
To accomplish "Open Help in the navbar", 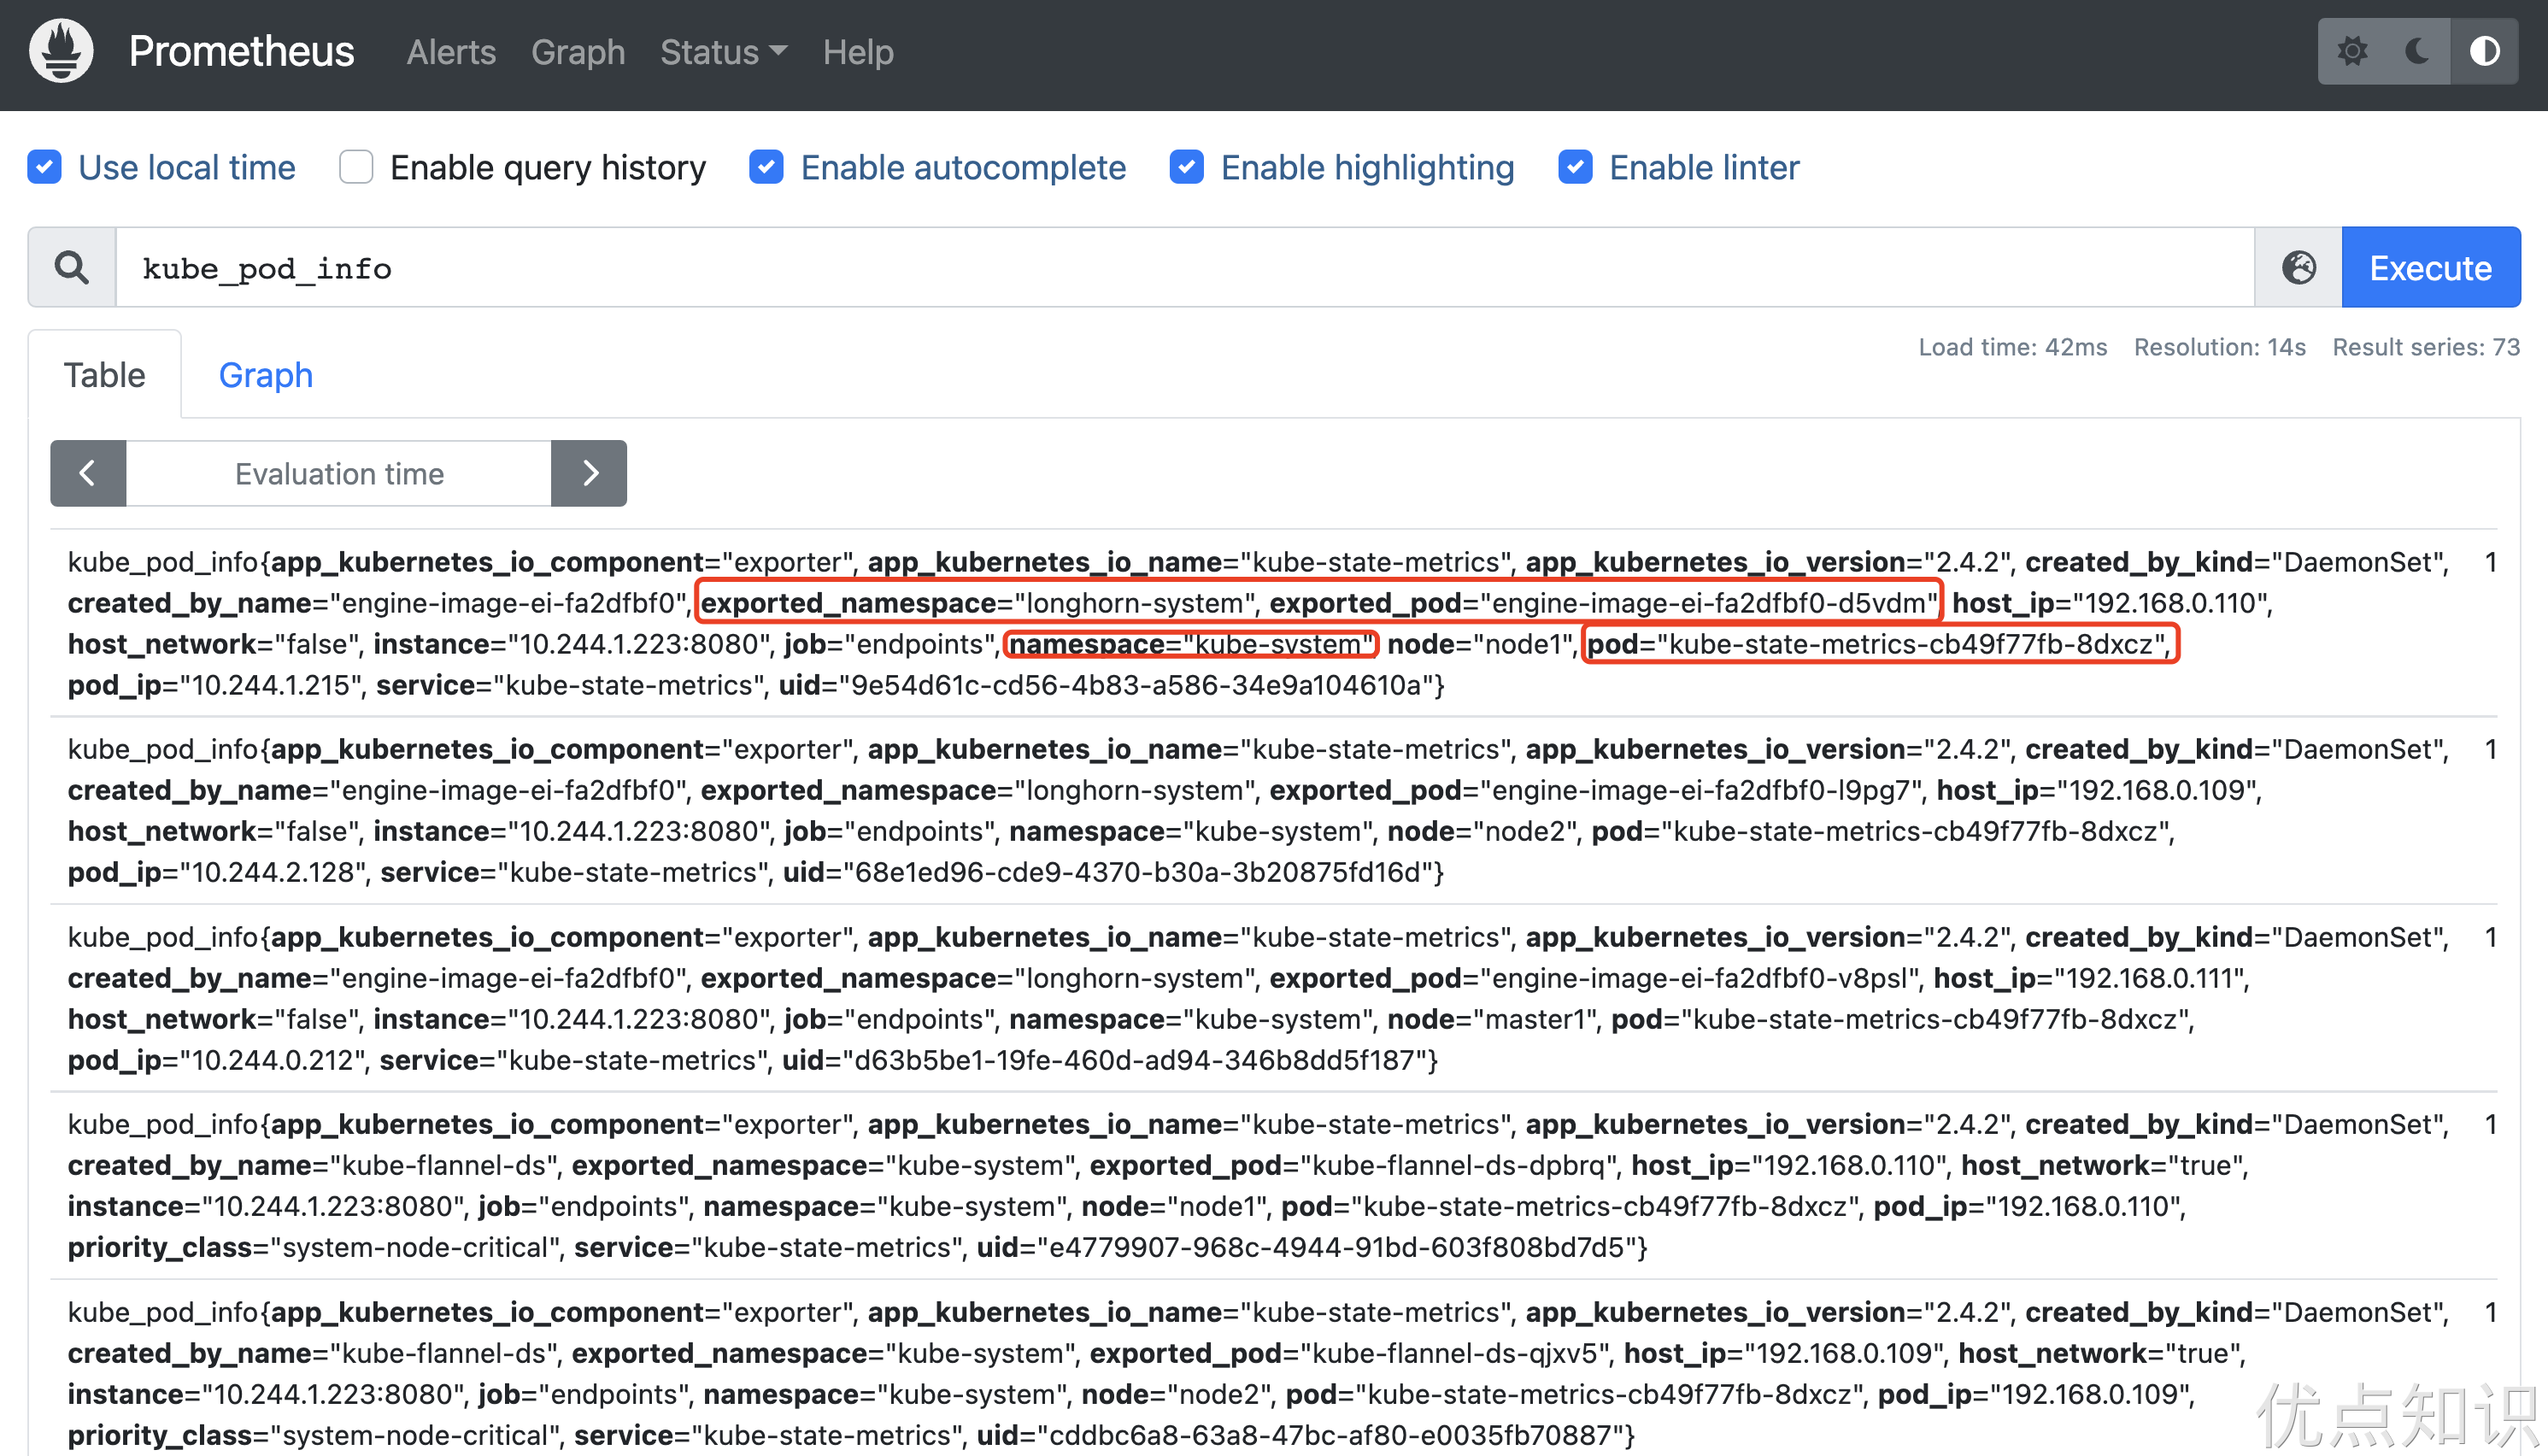I will coord(858,52).
